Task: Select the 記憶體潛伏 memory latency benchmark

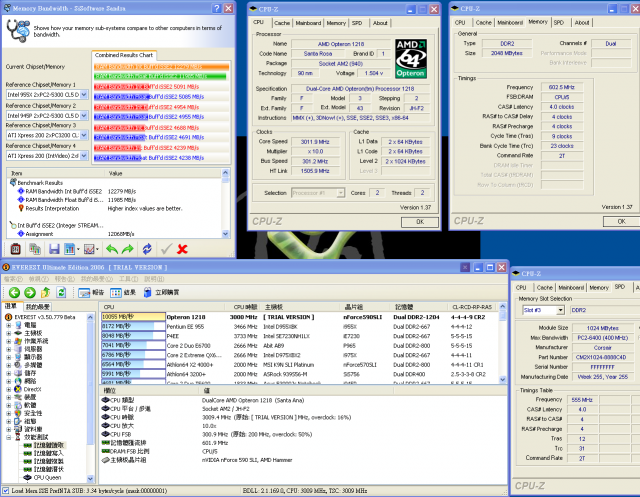Action: [x=49, y=469]
